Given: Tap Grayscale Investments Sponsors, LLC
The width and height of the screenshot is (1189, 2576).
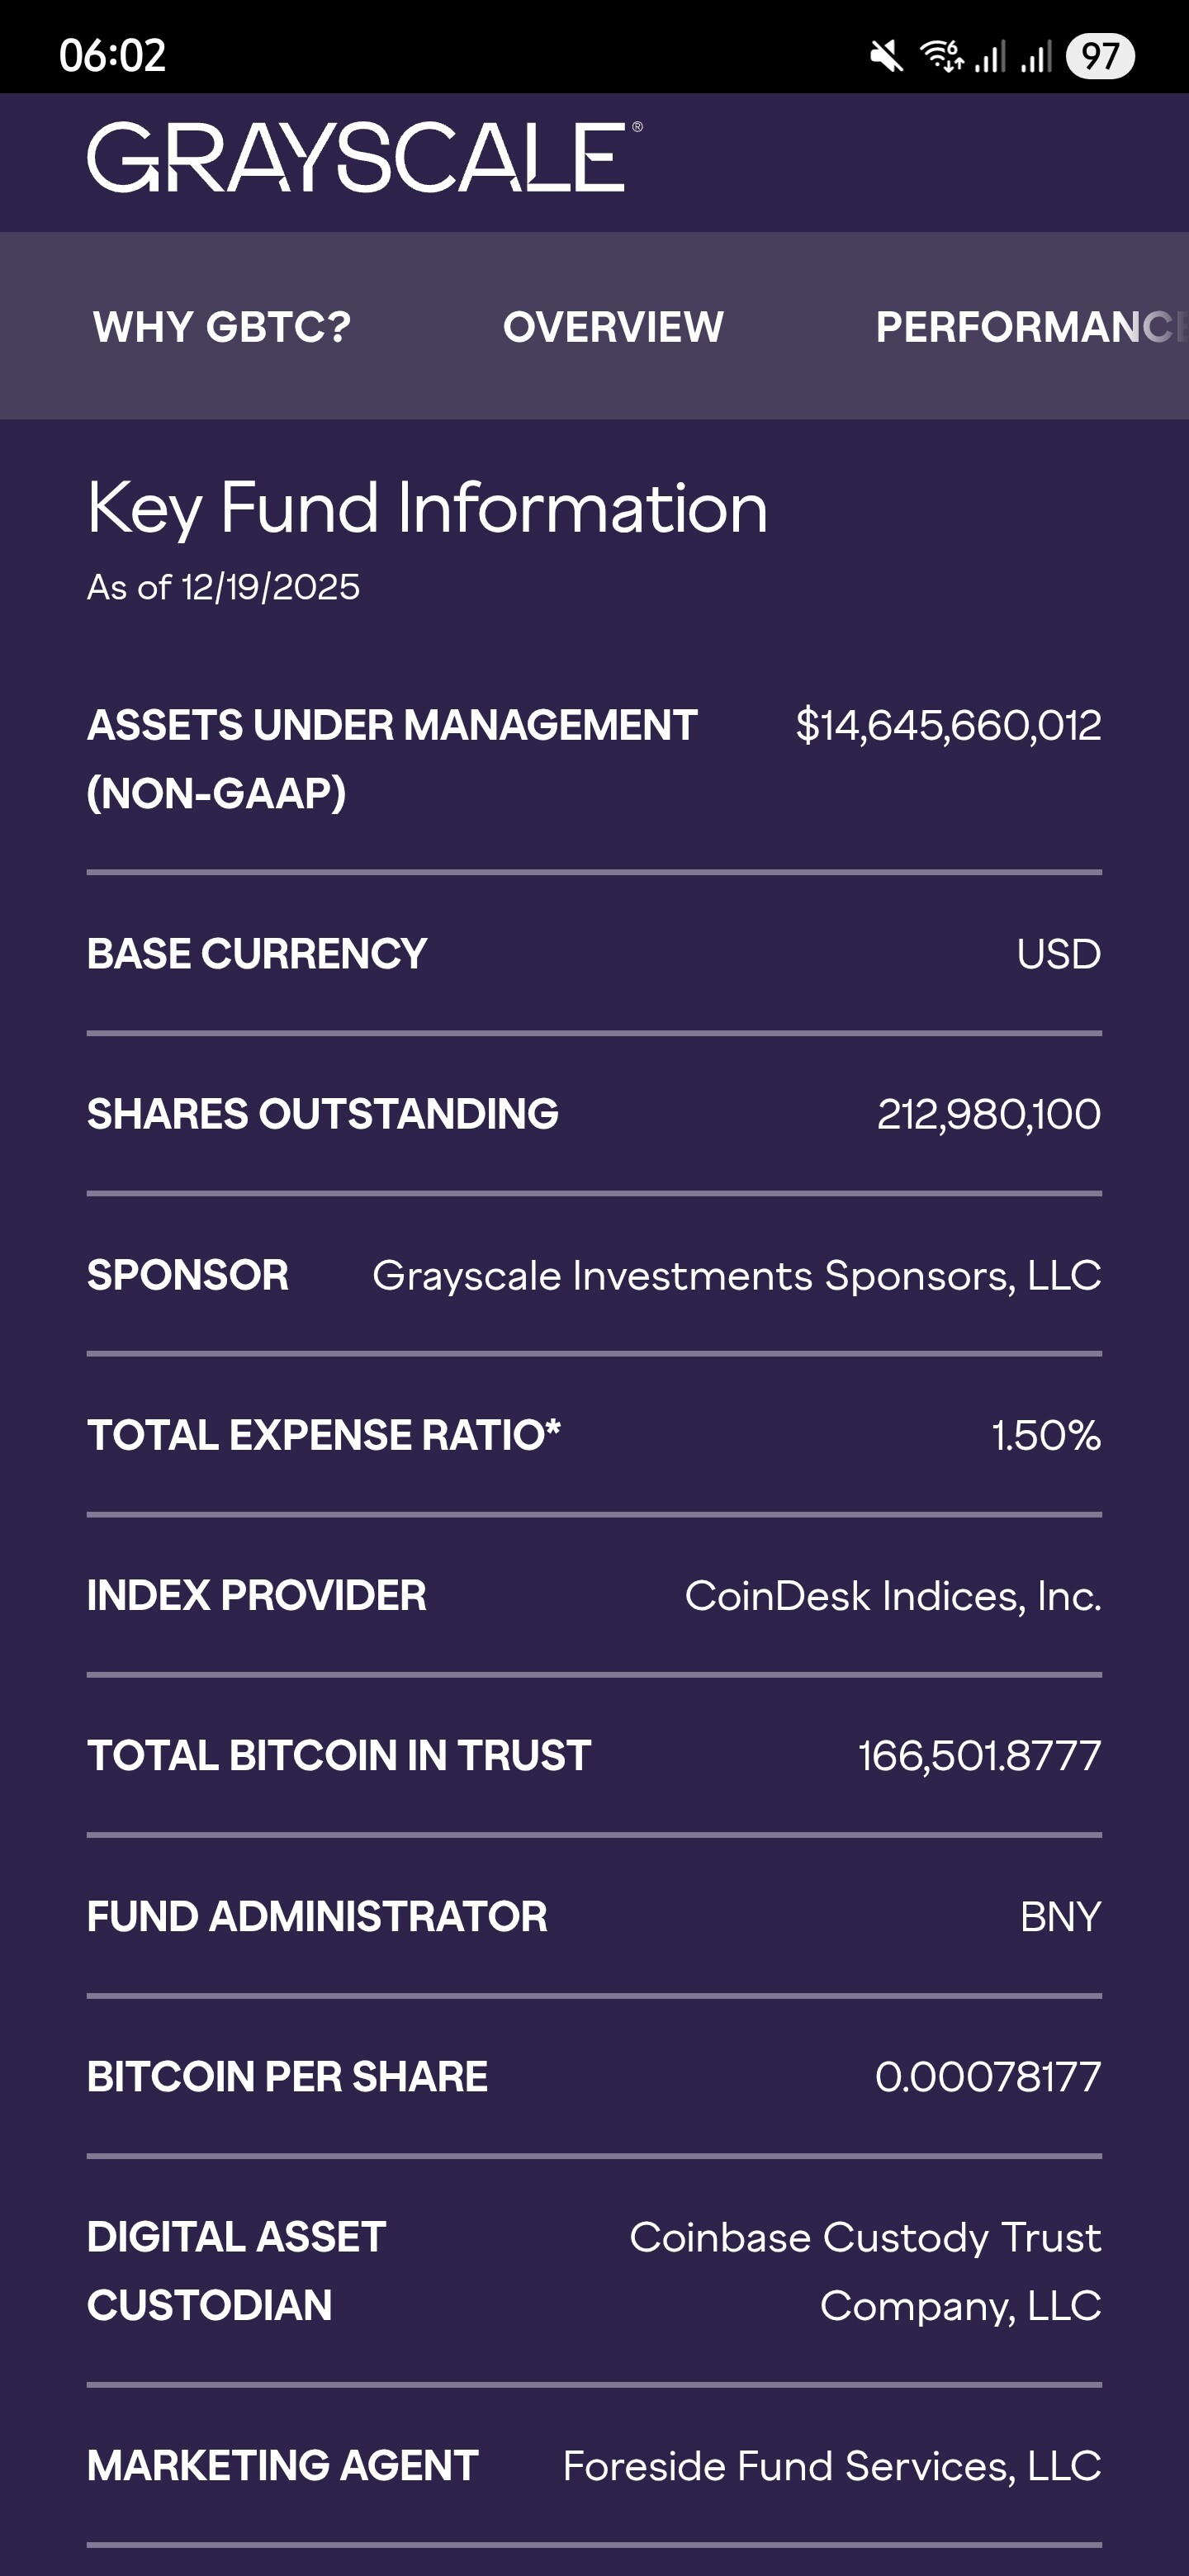Looking at the screenshot, I should click(737, 1275).
